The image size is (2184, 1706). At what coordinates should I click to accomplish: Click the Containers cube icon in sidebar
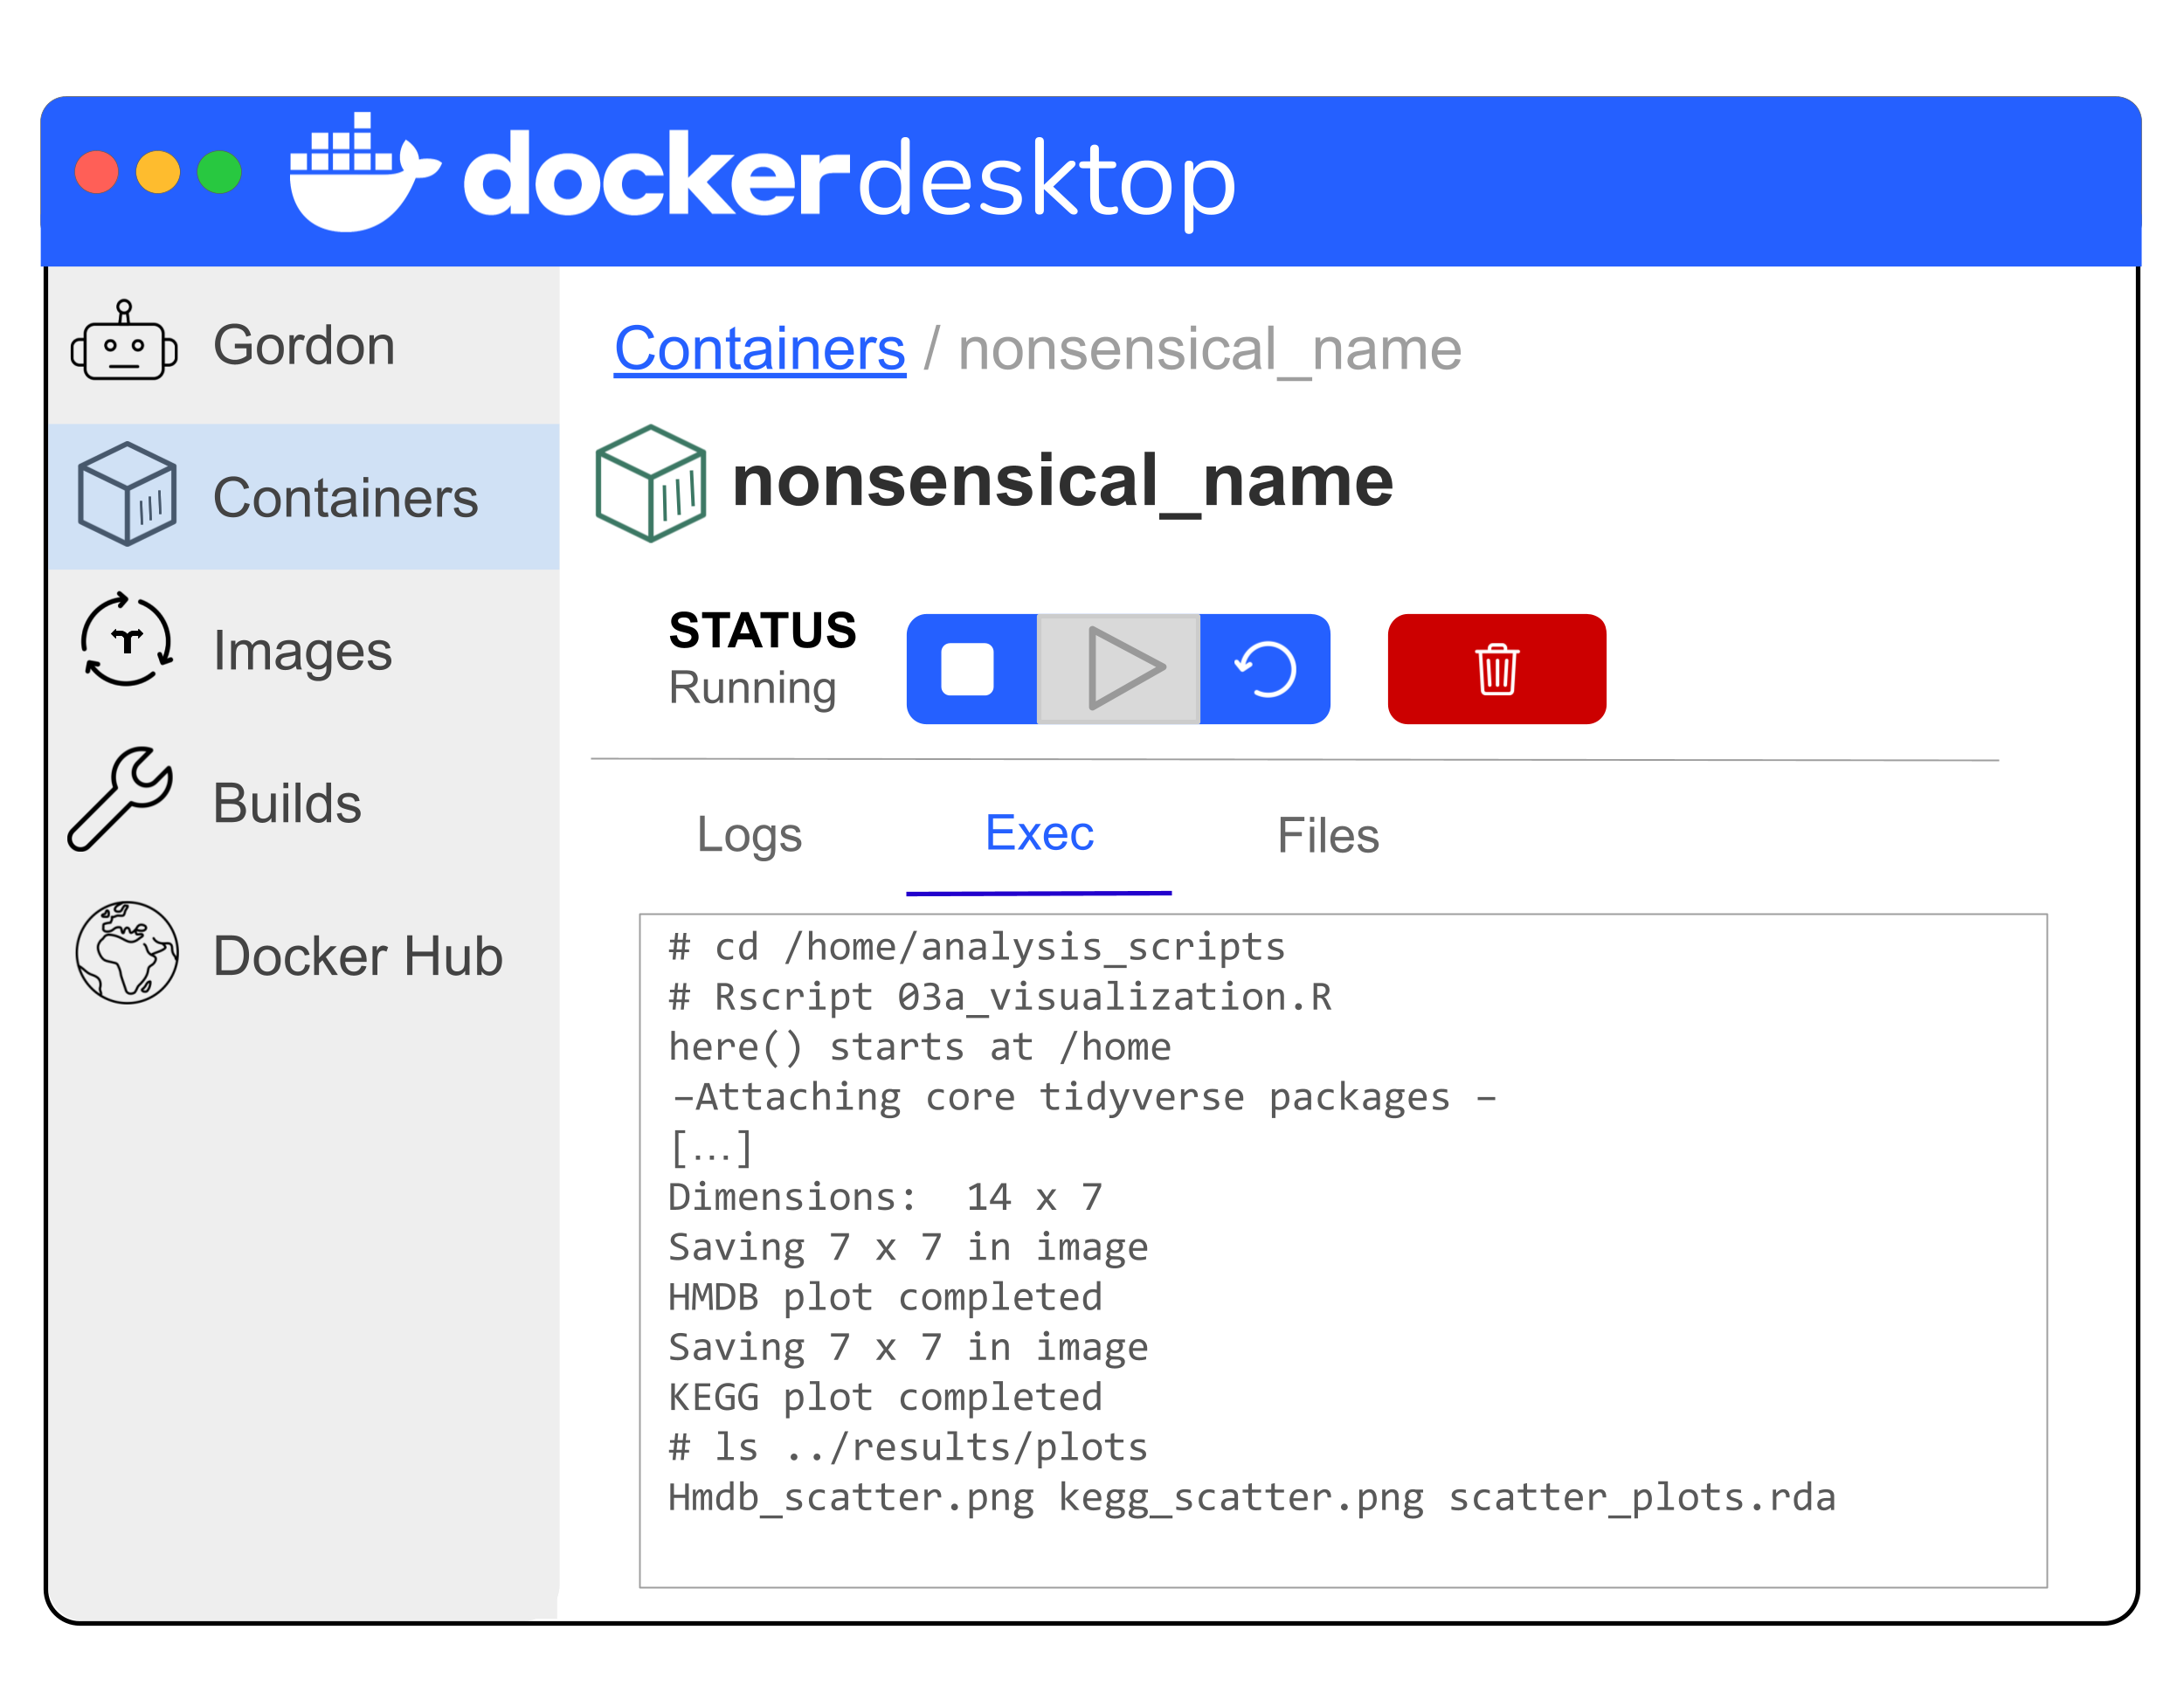[127, 494]
